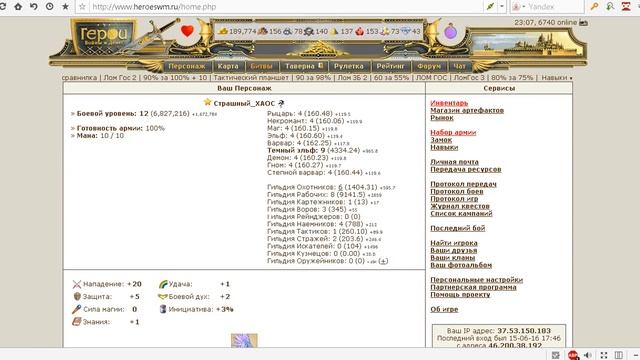Click the mercury resource icon showing 140
Screen dimensions: 640x360
309,31
